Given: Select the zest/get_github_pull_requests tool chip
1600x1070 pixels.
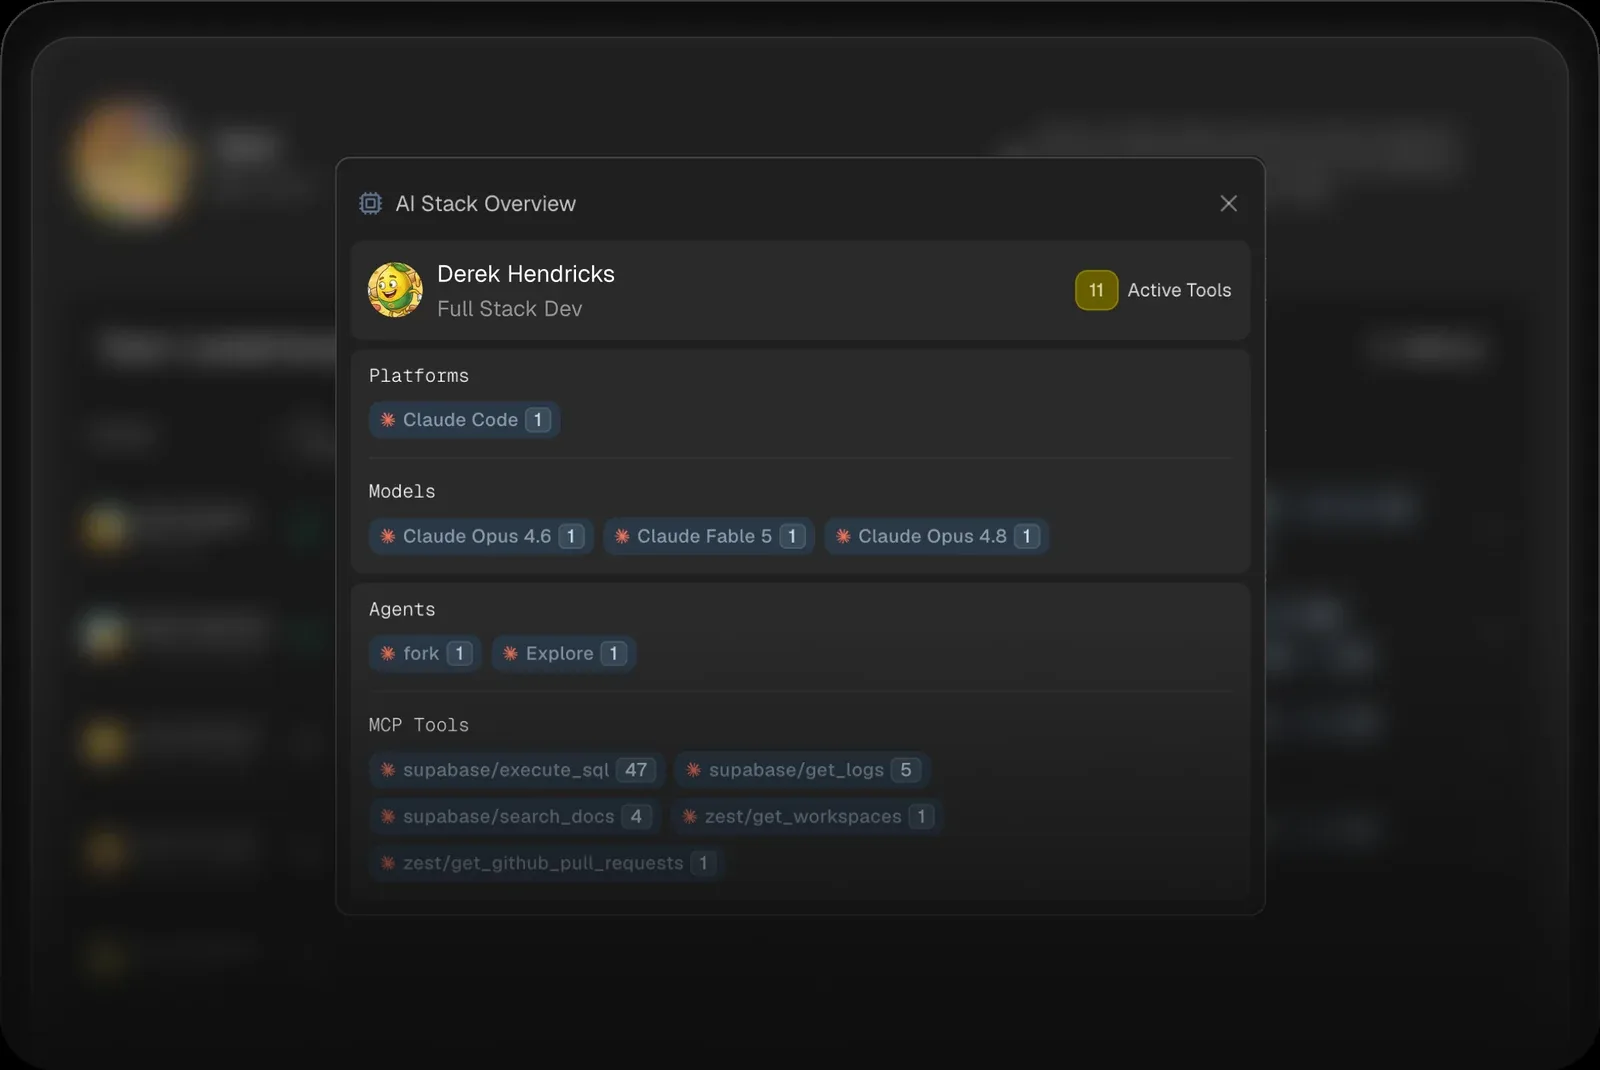Looking at the screenshot, I should click(x=547, y=863).
